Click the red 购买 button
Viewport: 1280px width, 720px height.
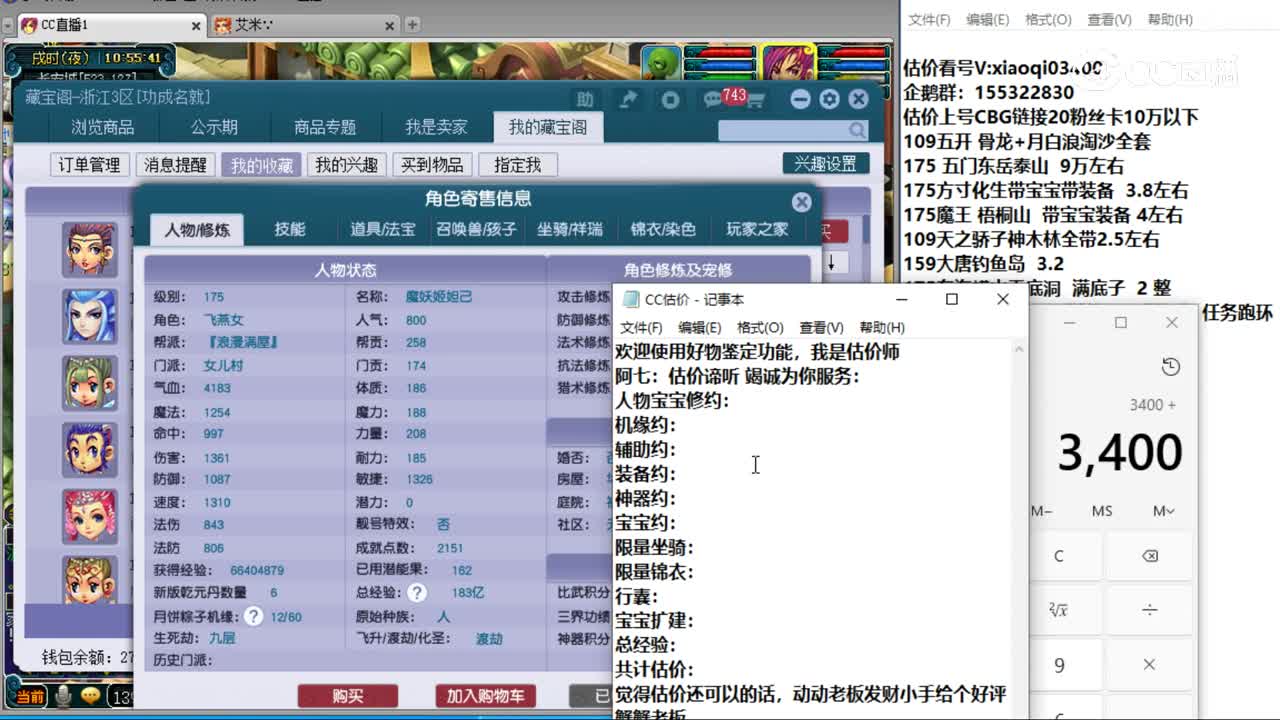(347, 697)
